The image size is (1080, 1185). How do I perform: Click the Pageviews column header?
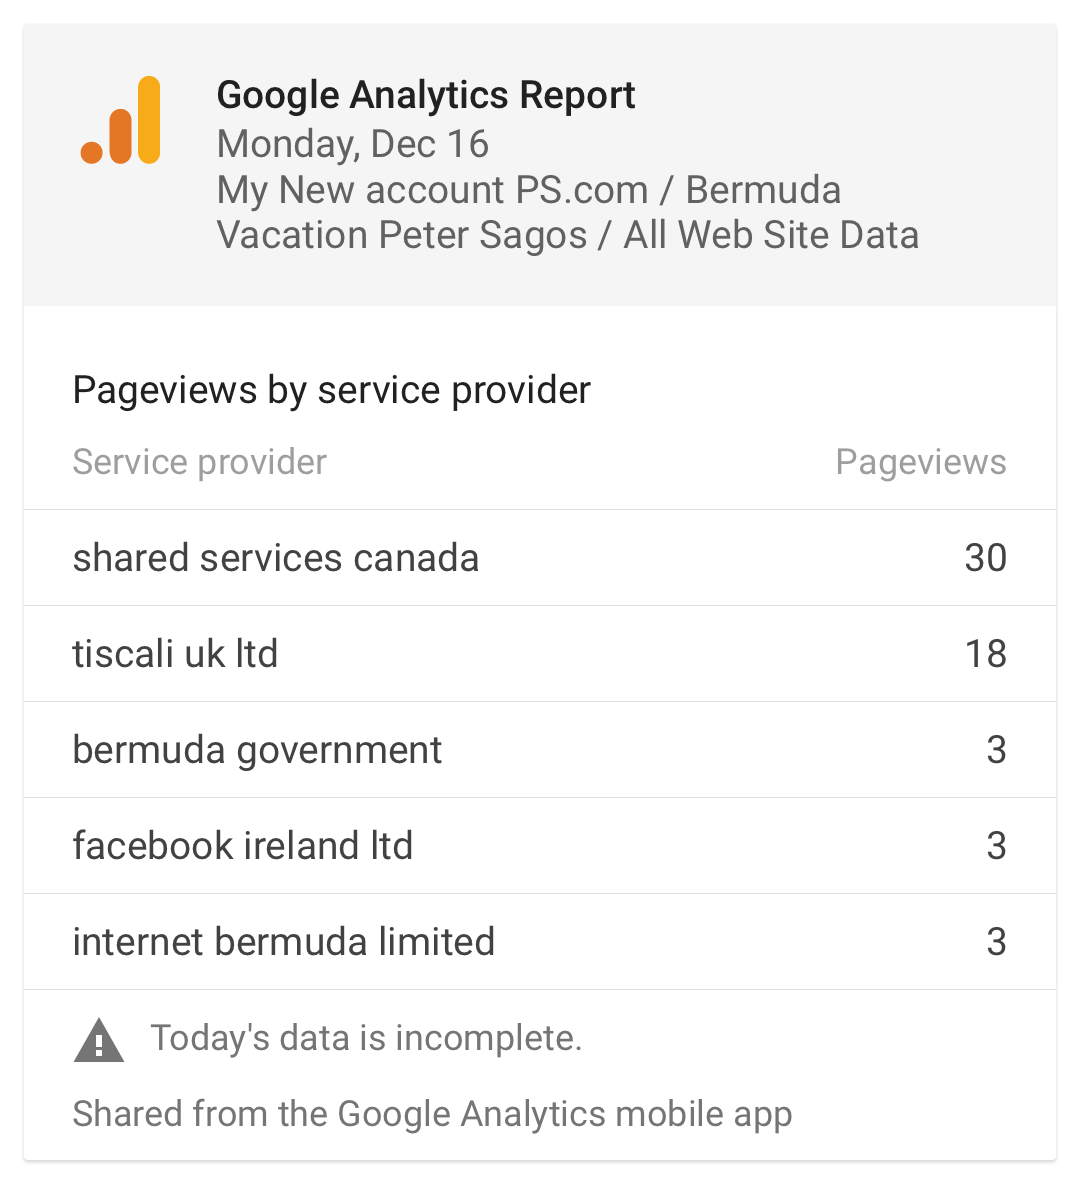tap(921, 462)
